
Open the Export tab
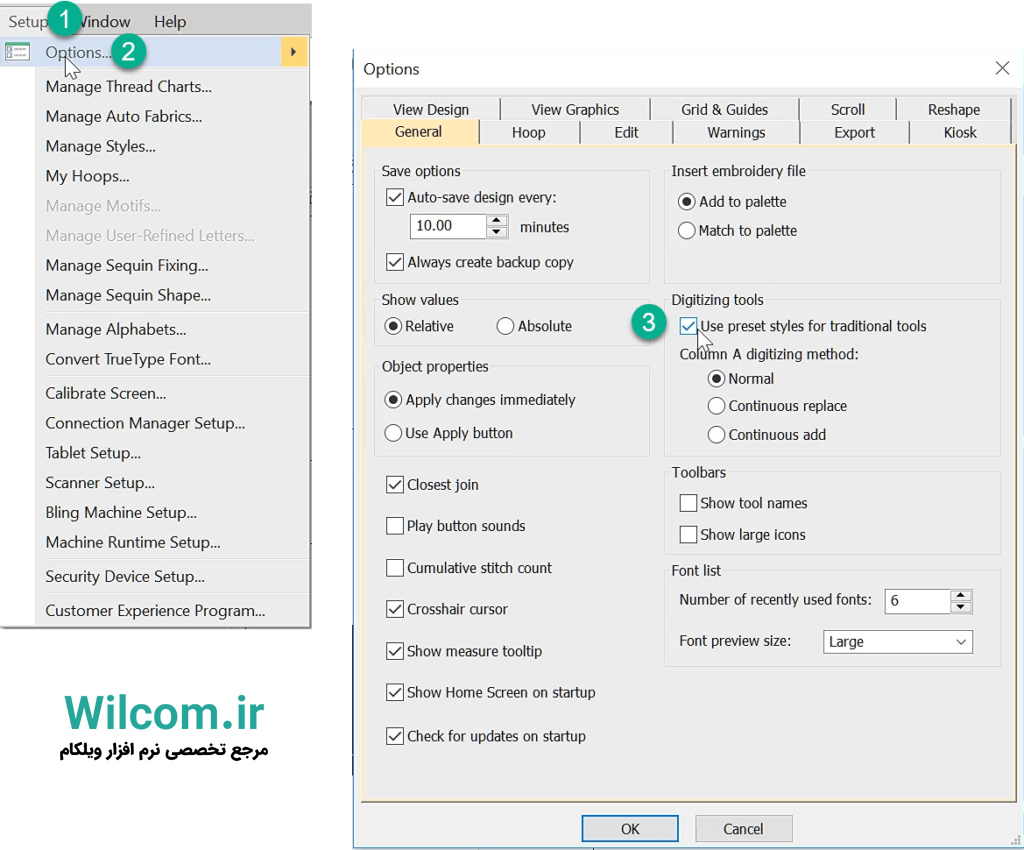click(854, 133)
